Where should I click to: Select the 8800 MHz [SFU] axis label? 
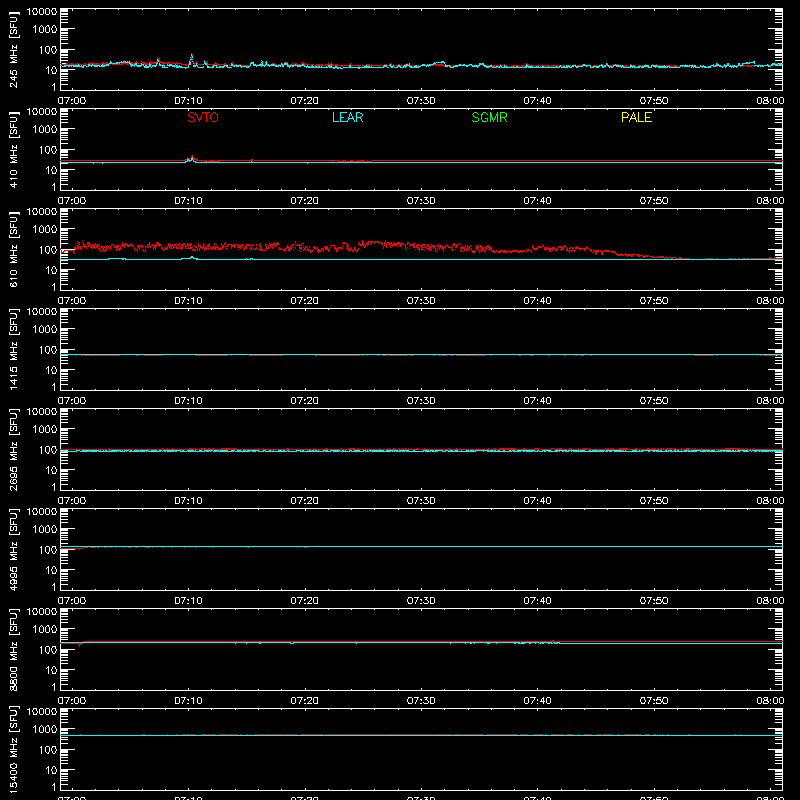(13, 650)
